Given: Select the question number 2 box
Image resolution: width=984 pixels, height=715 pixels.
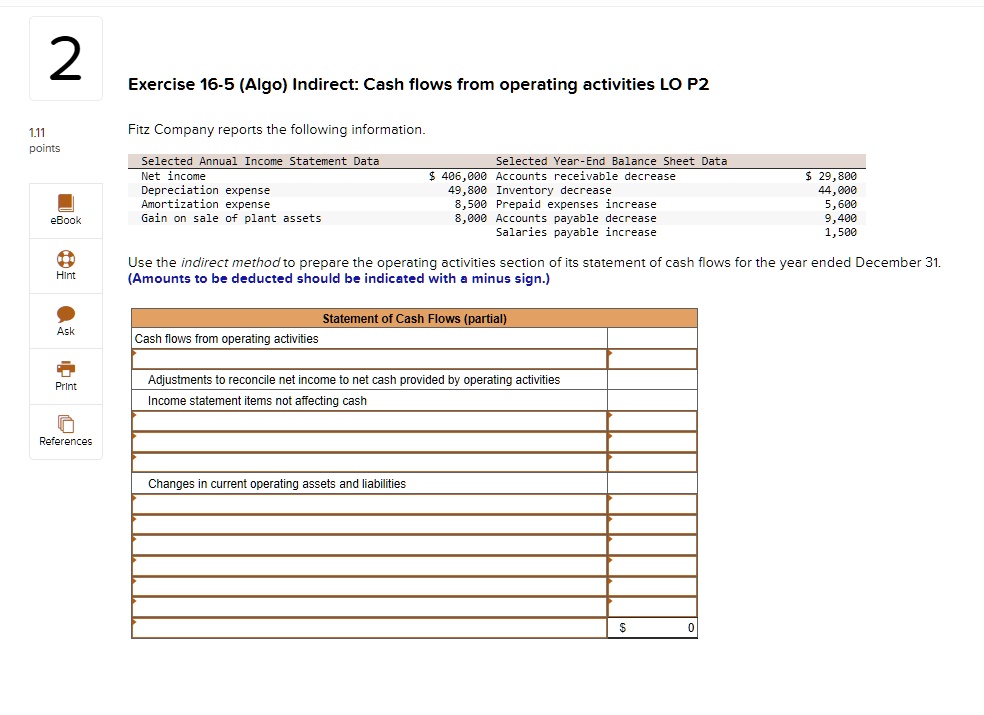Looking at the screenshot, I should click(65, 58).
